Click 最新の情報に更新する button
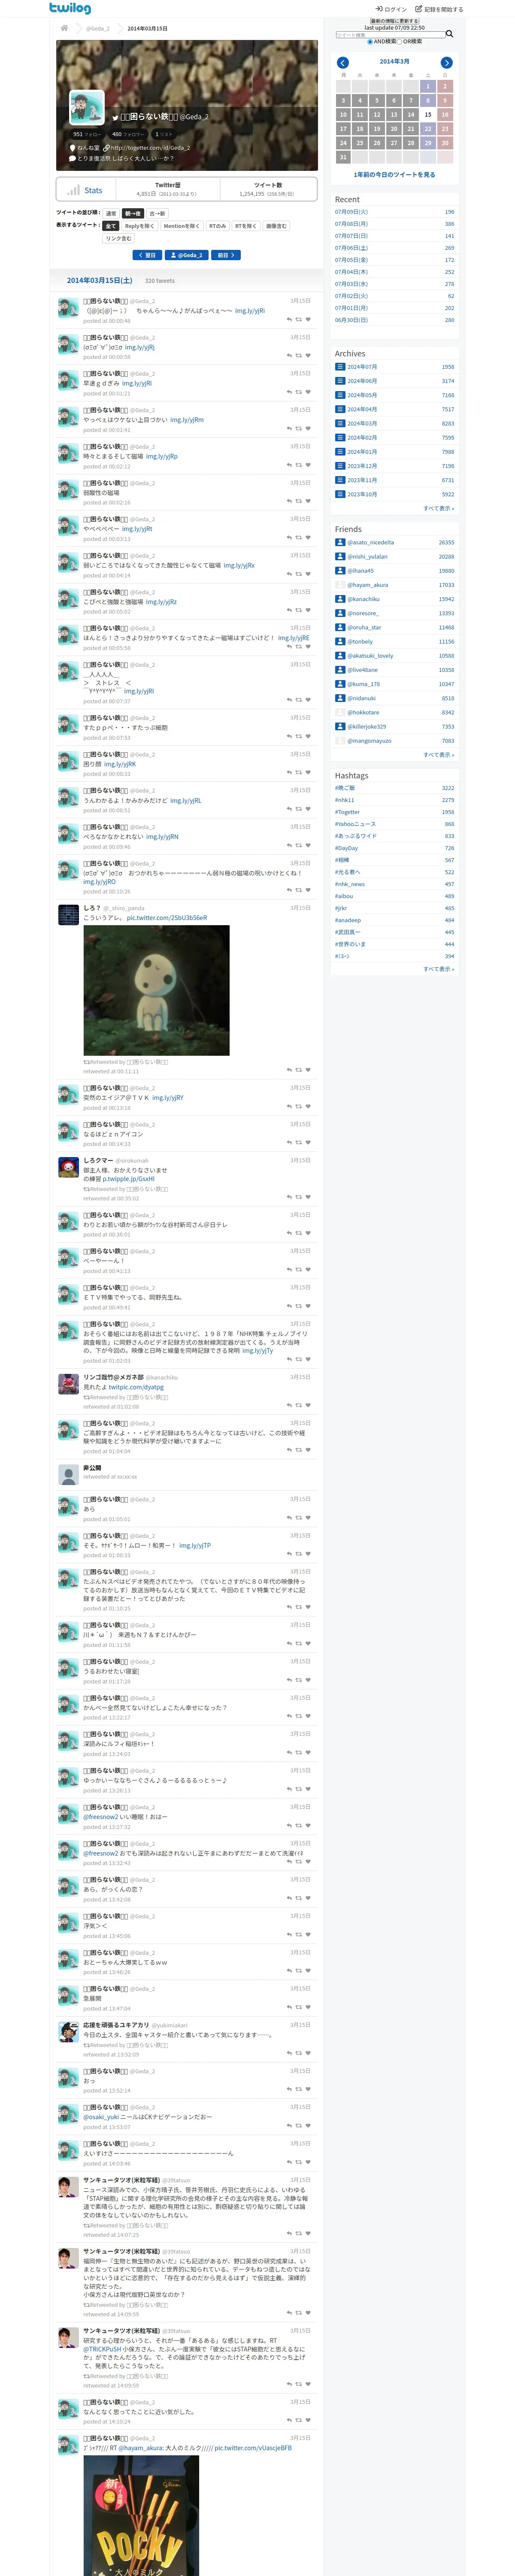 [x=394, y=21]
